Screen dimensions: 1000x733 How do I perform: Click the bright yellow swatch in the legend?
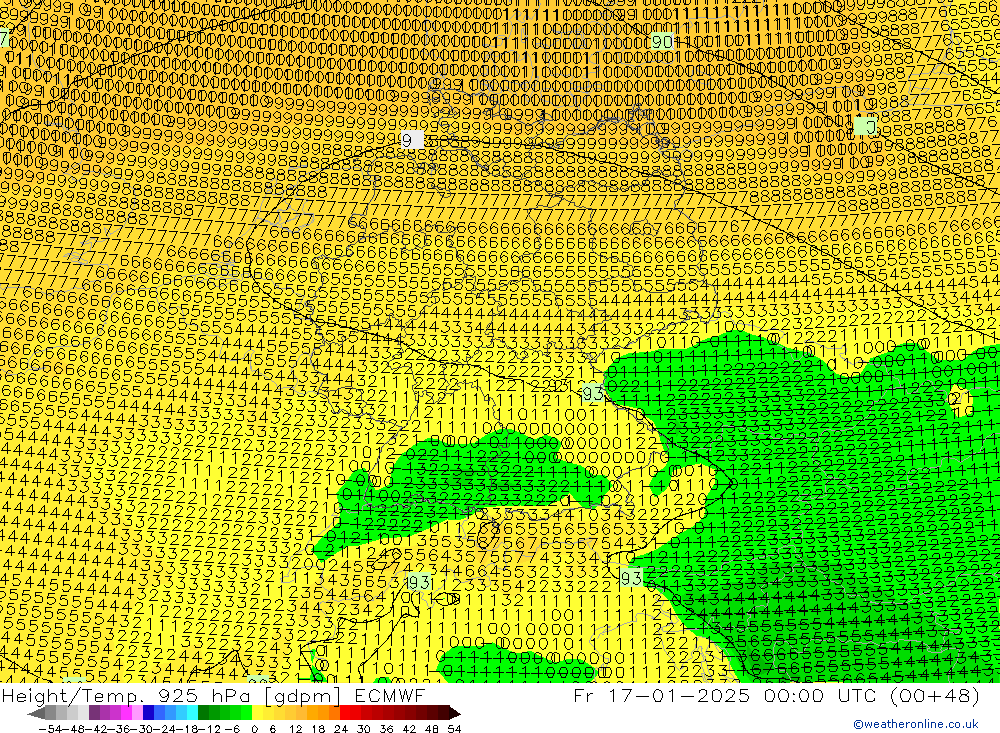258,714
